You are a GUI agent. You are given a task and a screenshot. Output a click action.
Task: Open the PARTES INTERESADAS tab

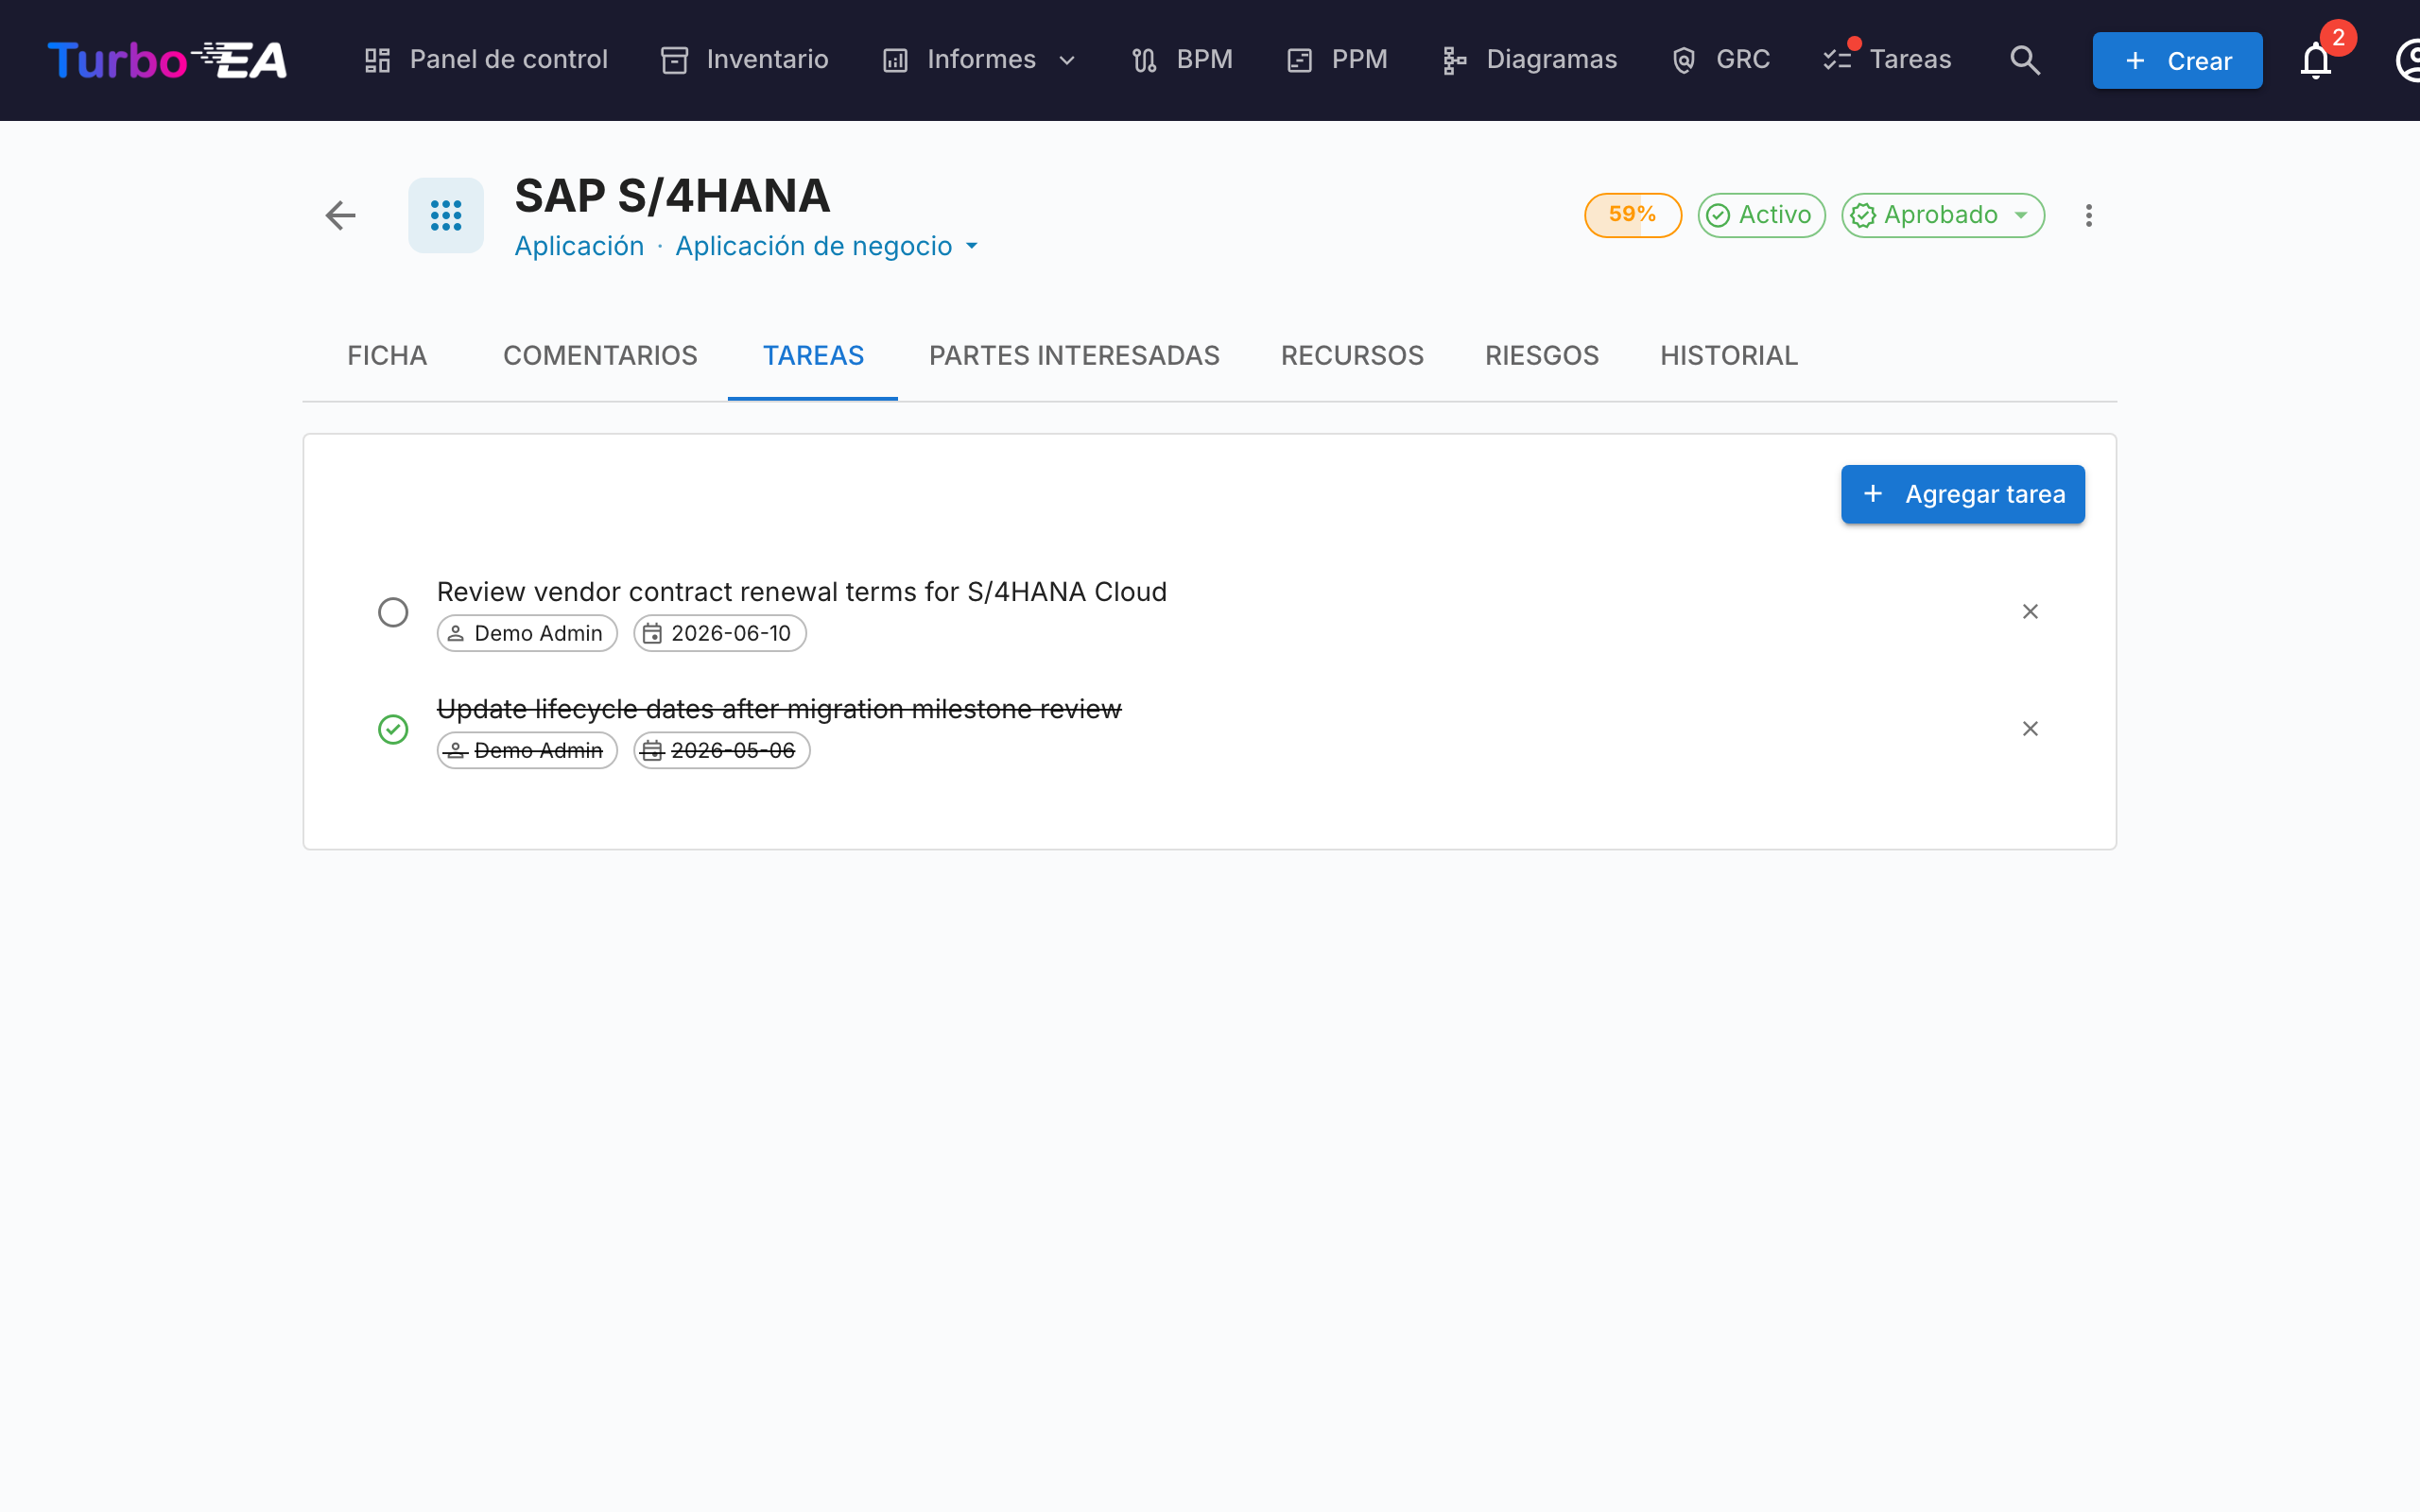[x=1074, y=356]
